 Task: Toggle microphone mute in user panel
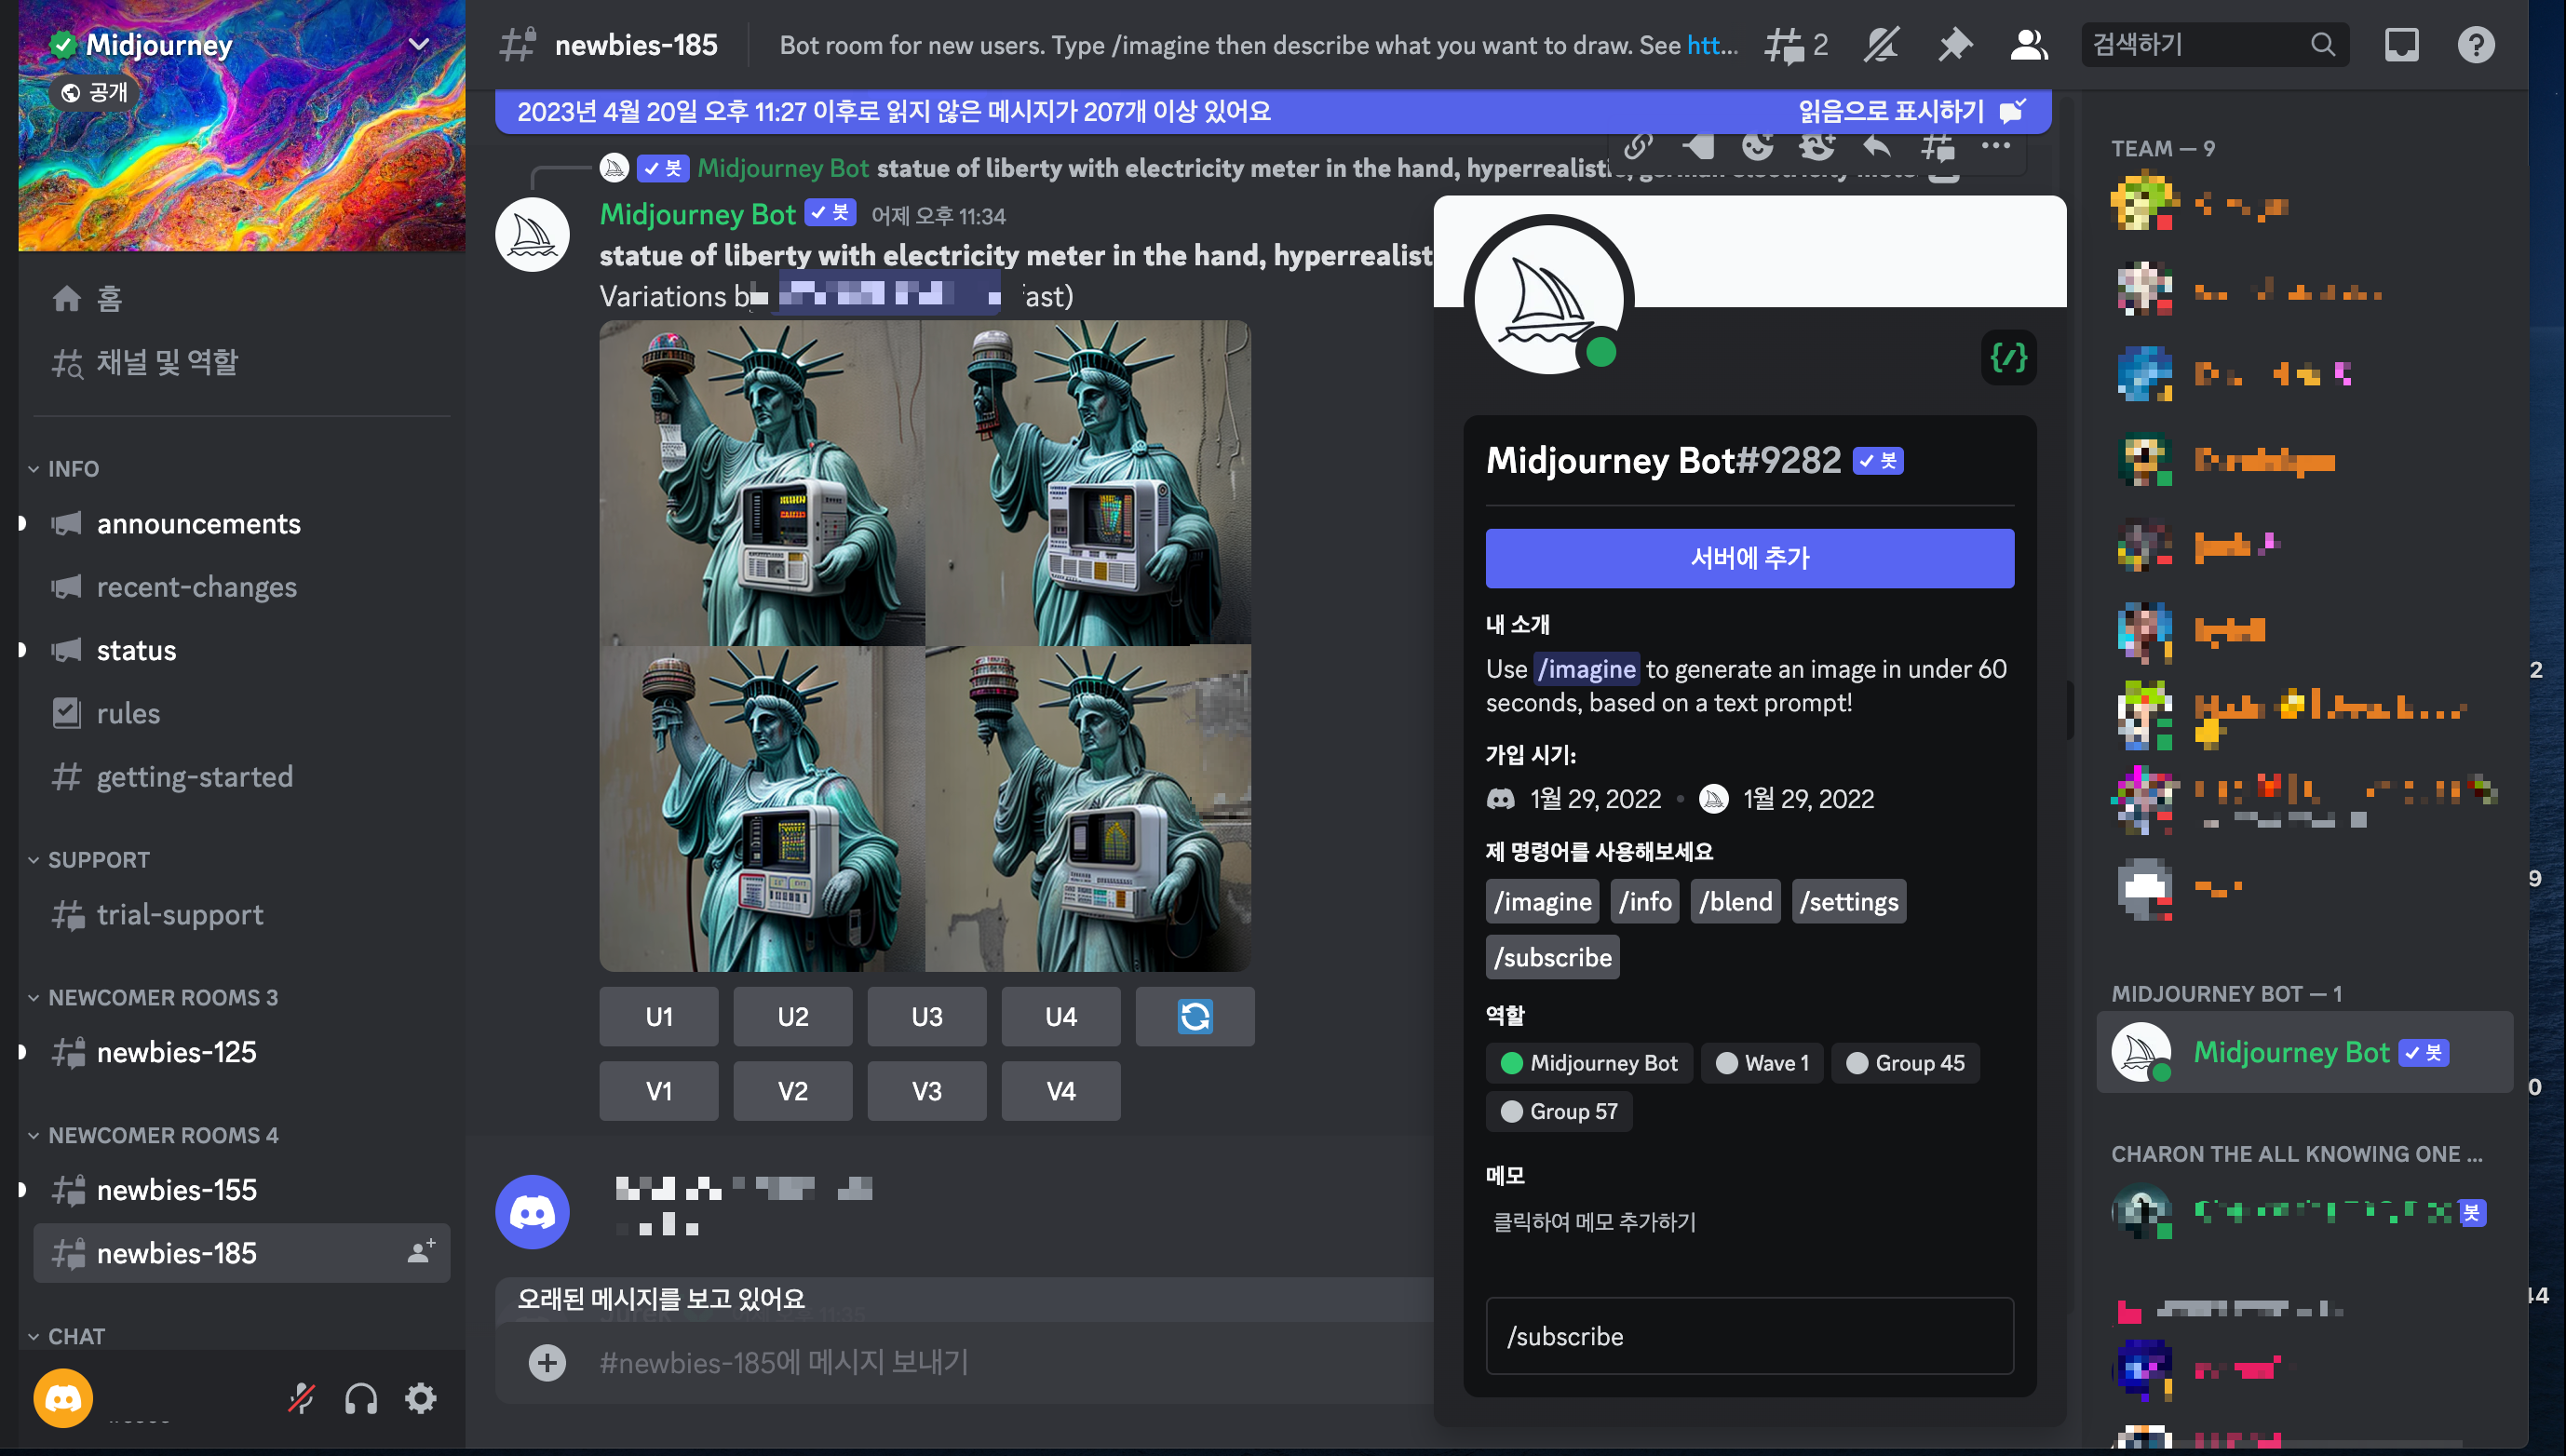pyautogui.click(x=301, y=1398)
